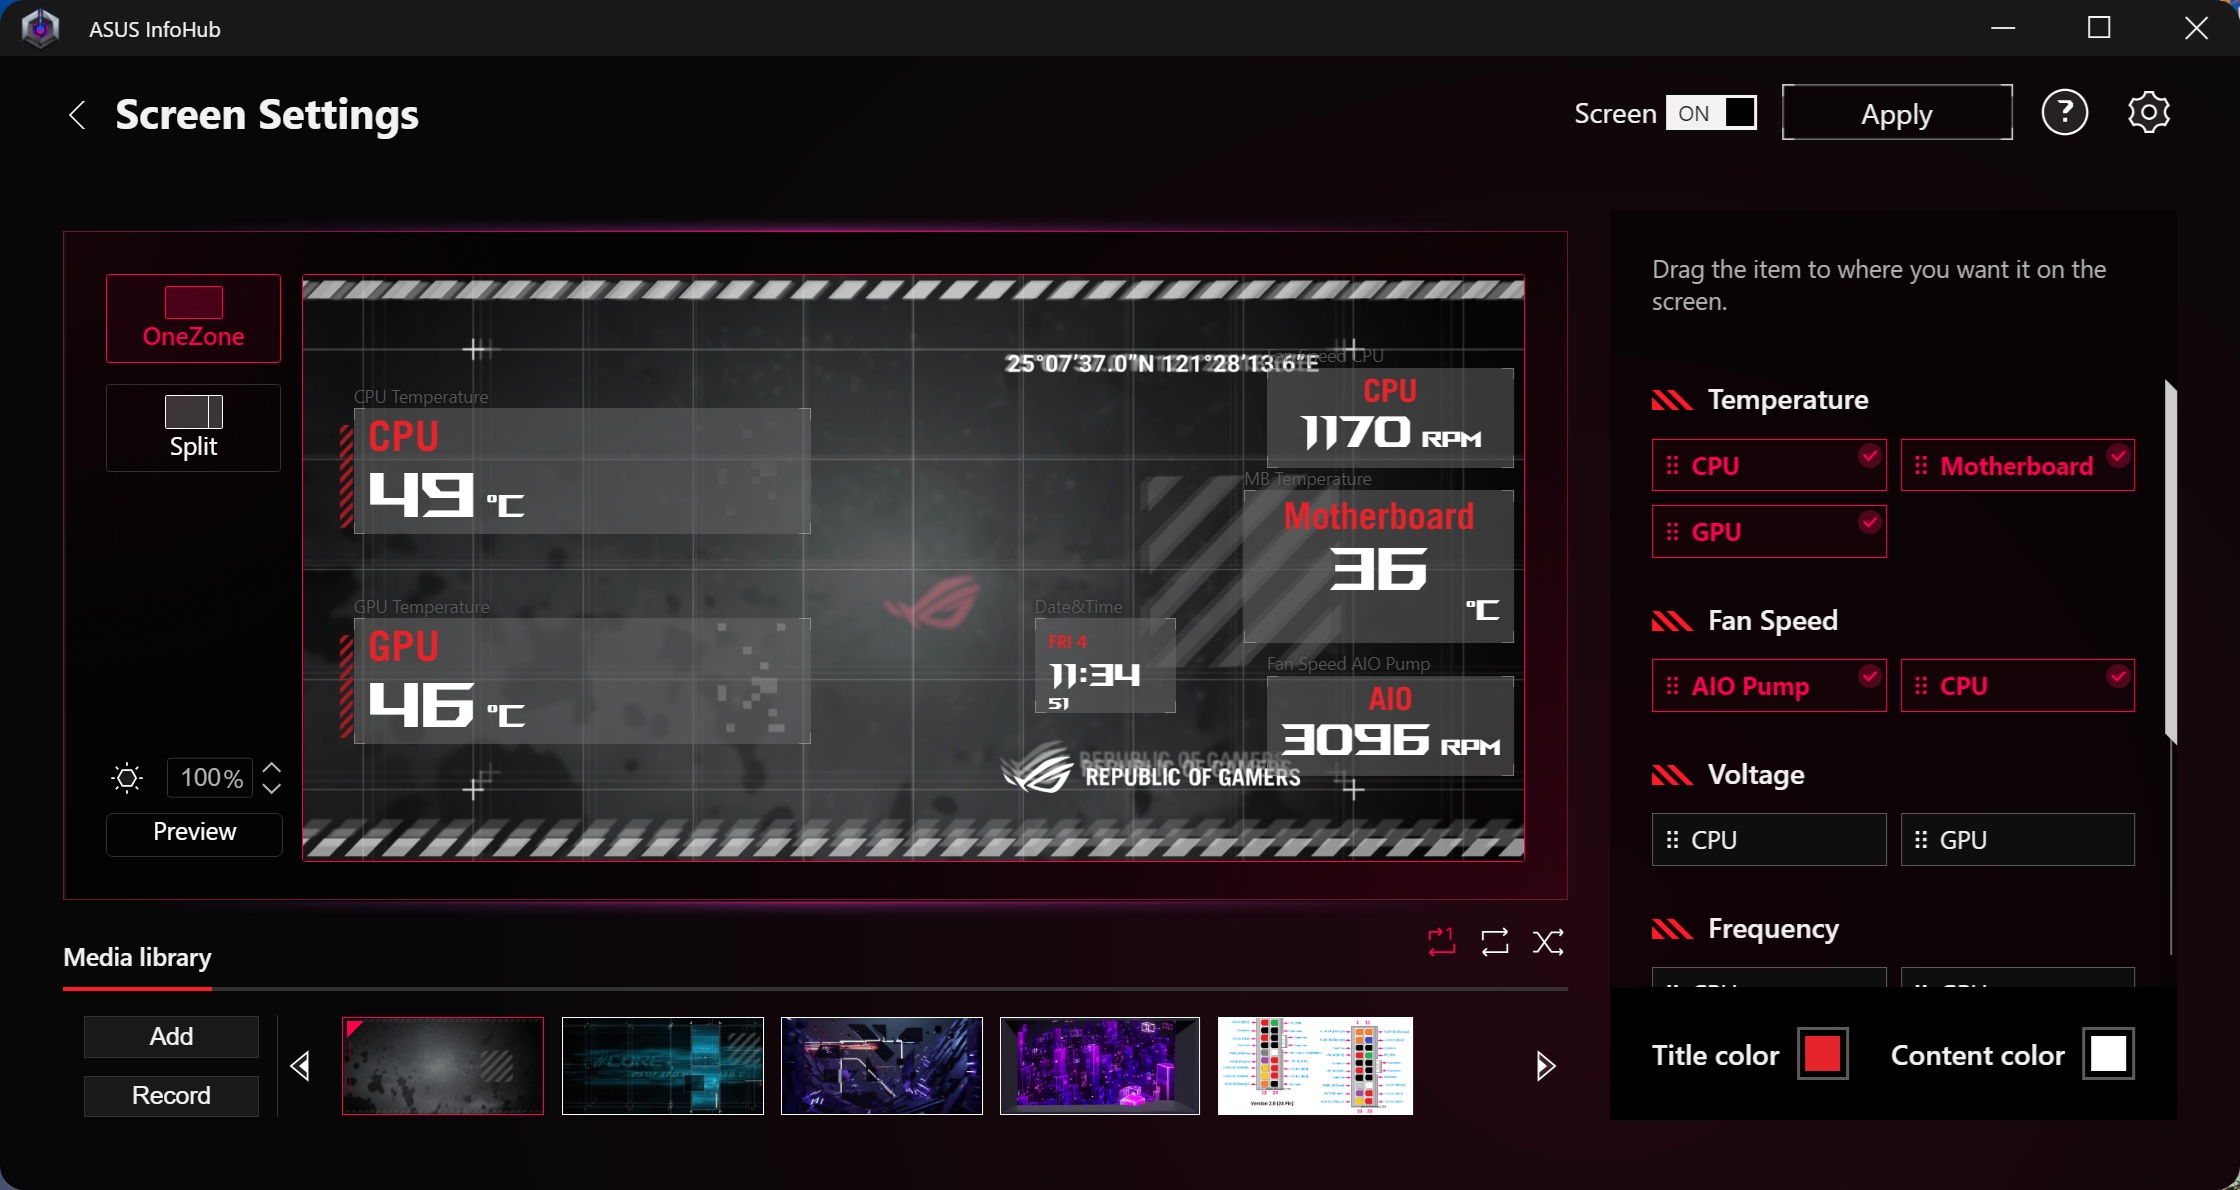Select the CPU 1170 RPM widget
The image size is (2240, 1190).
[1390, 417]
